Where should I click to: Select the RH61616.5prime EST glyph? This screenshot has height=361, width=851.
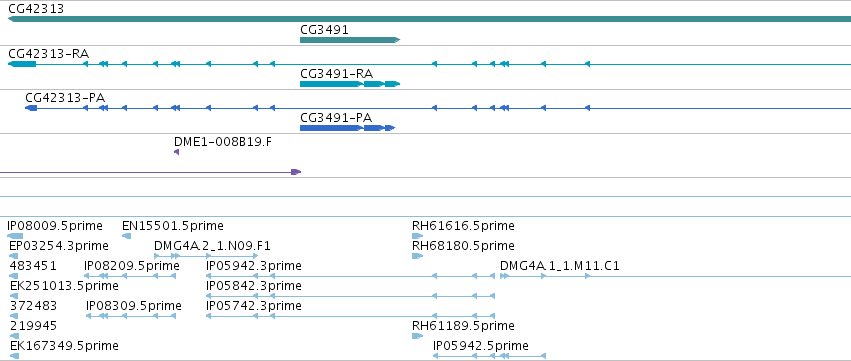click(417, 236)
